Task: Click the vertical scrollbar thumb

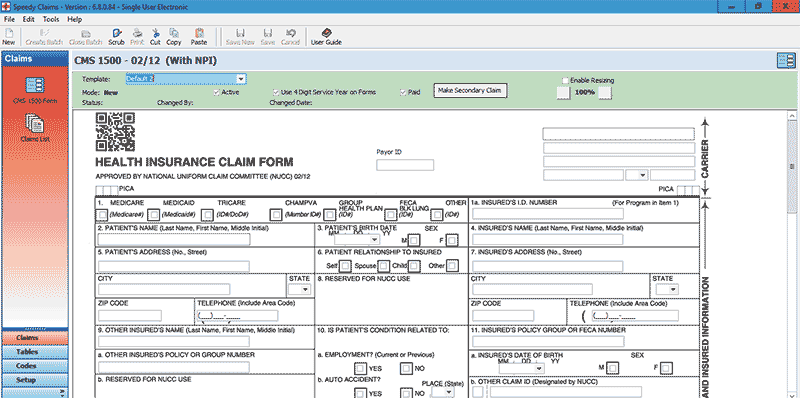Action: pyautogui.click(x=792, y=166)
